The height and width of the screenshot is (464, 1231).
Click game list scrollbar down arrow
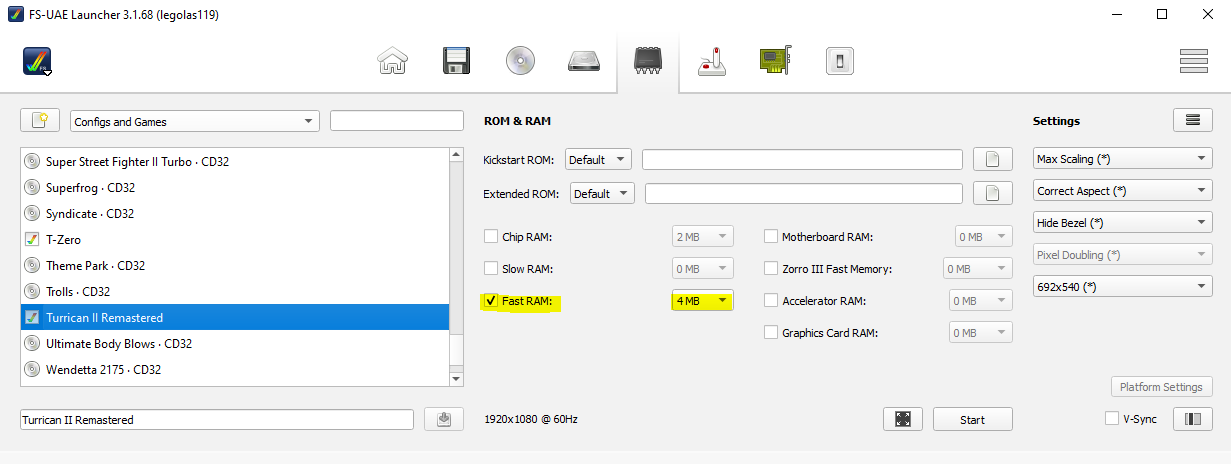pos(457,379)
